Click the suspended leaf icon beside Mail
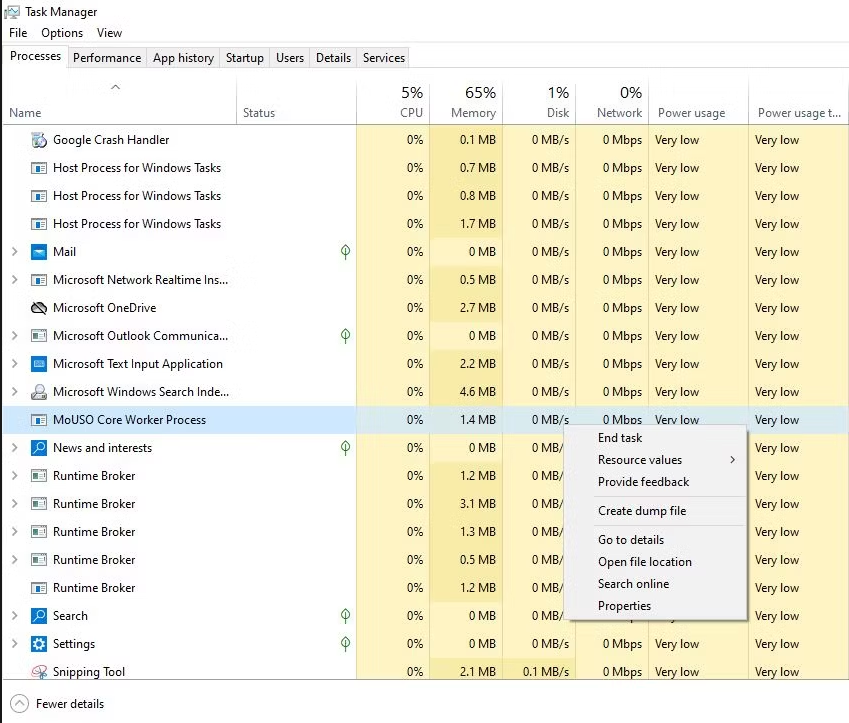The image size is (849, 723). pyautogui.click(x=345, y=252)
